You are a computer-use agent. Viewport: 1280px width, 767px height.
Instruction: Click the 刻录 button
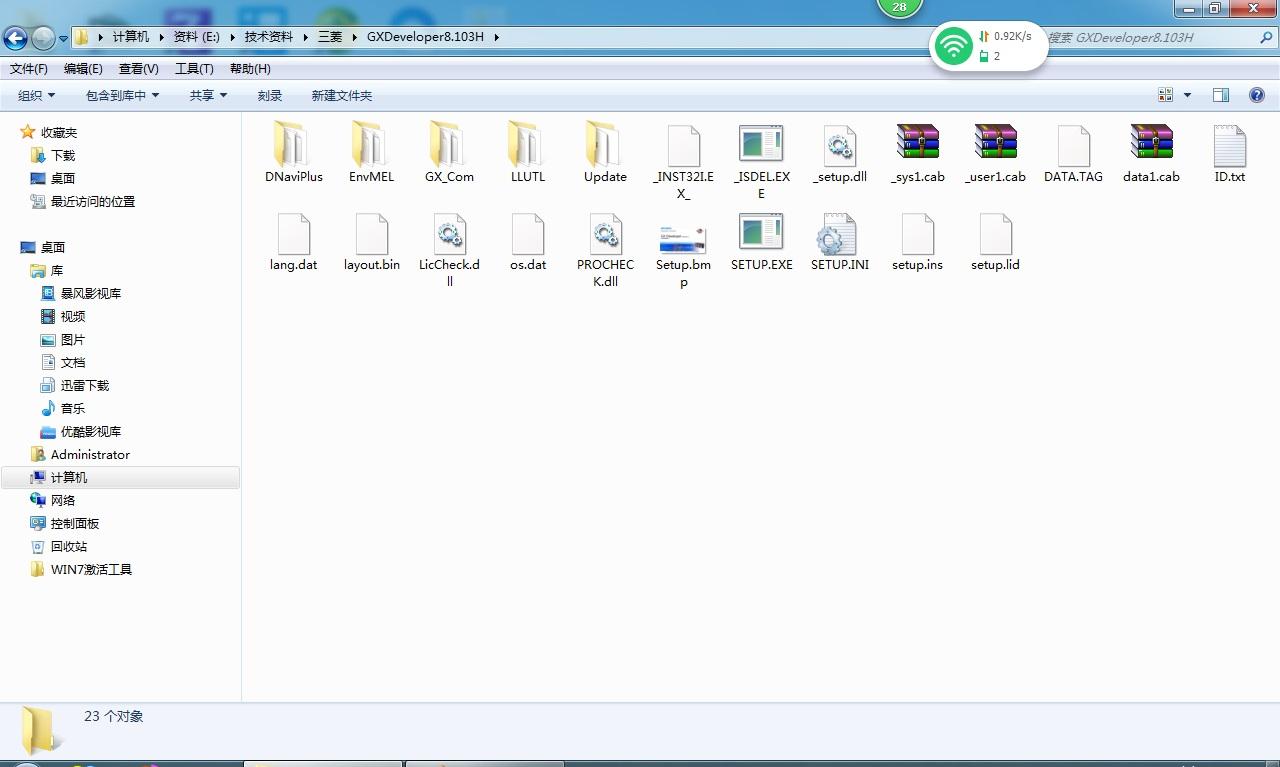[x=270, y=96]
